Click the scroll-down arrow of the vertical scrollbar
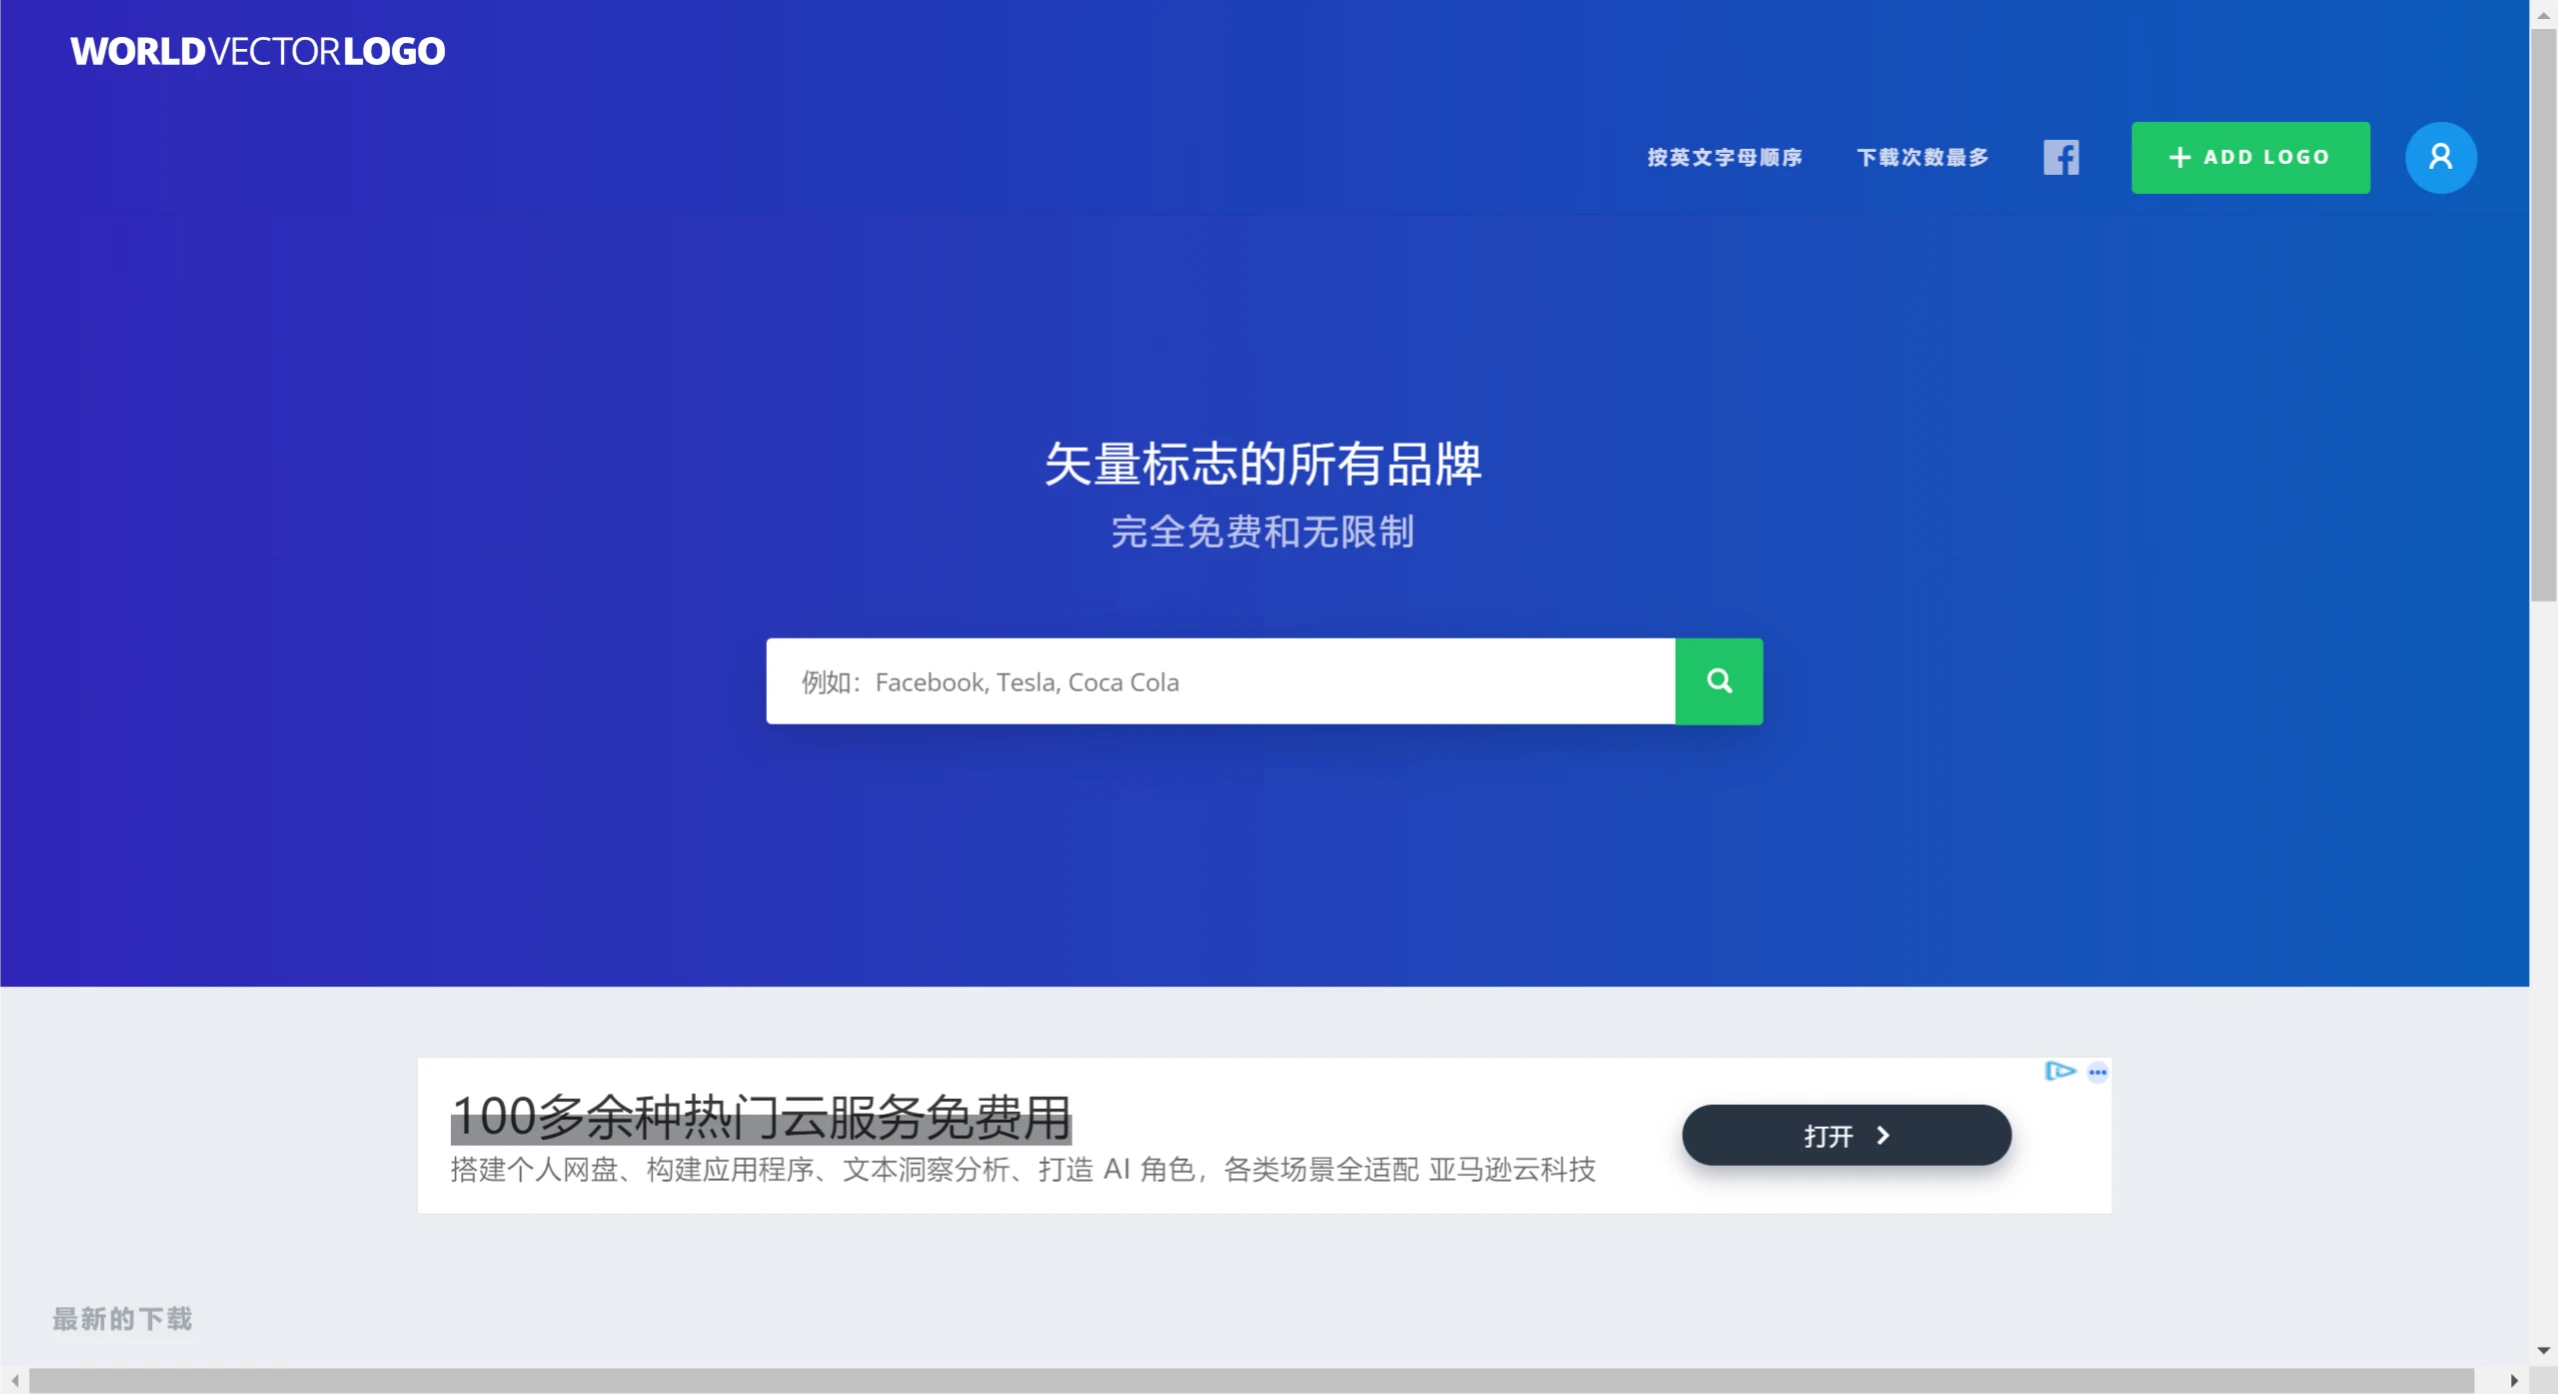This screenshot has width=2558, height=1394. pos(2545,1347)
